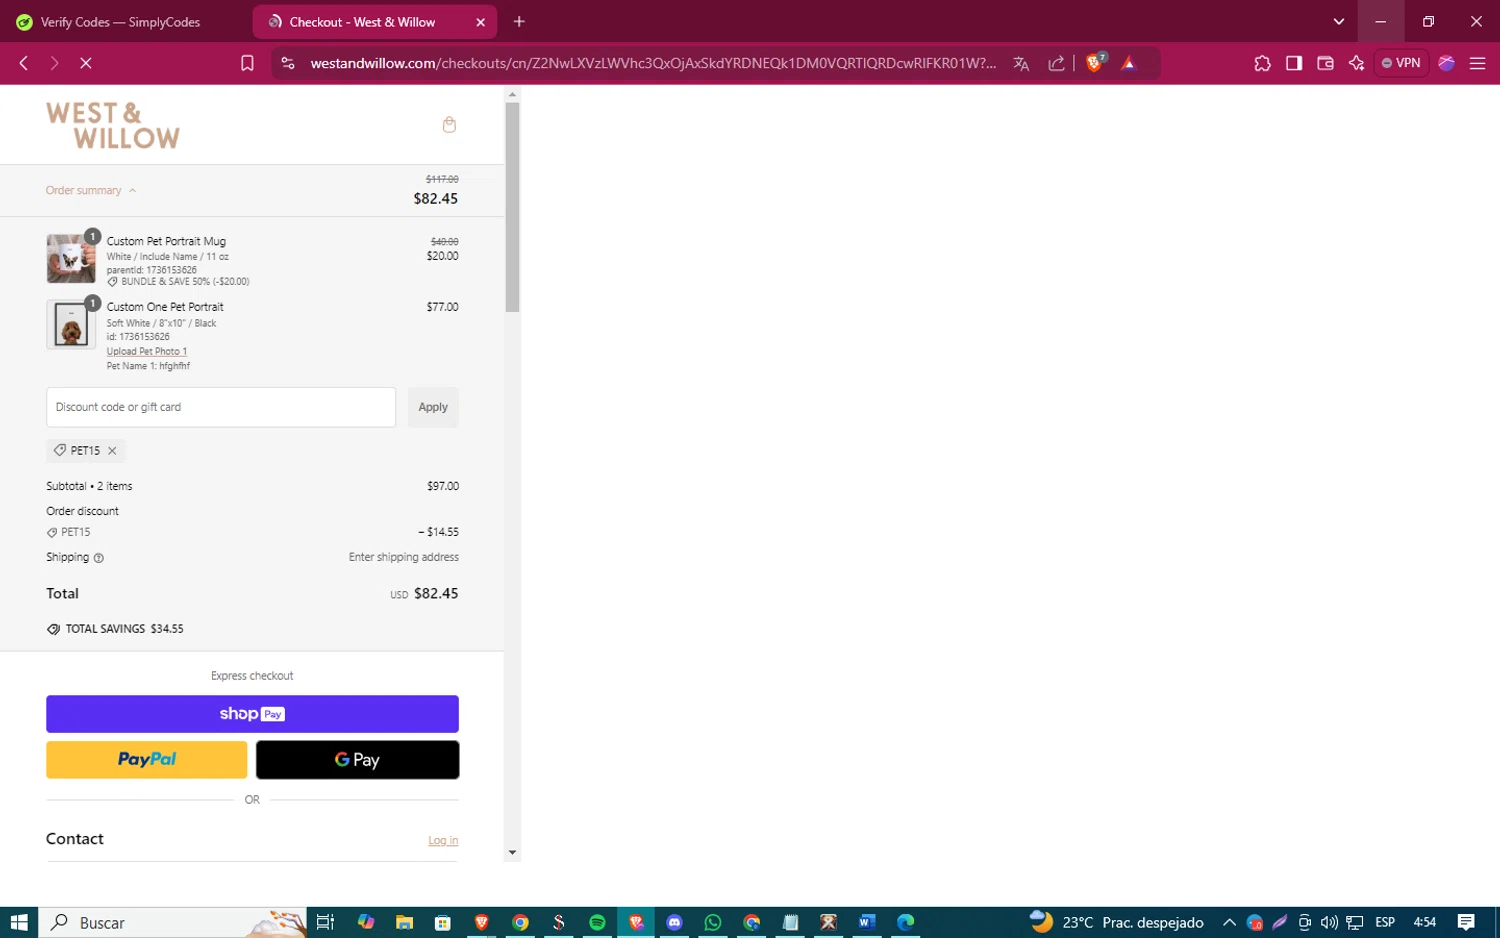Open the notification center icon
The image size is (1500, 938).
tap(1466, 922)
